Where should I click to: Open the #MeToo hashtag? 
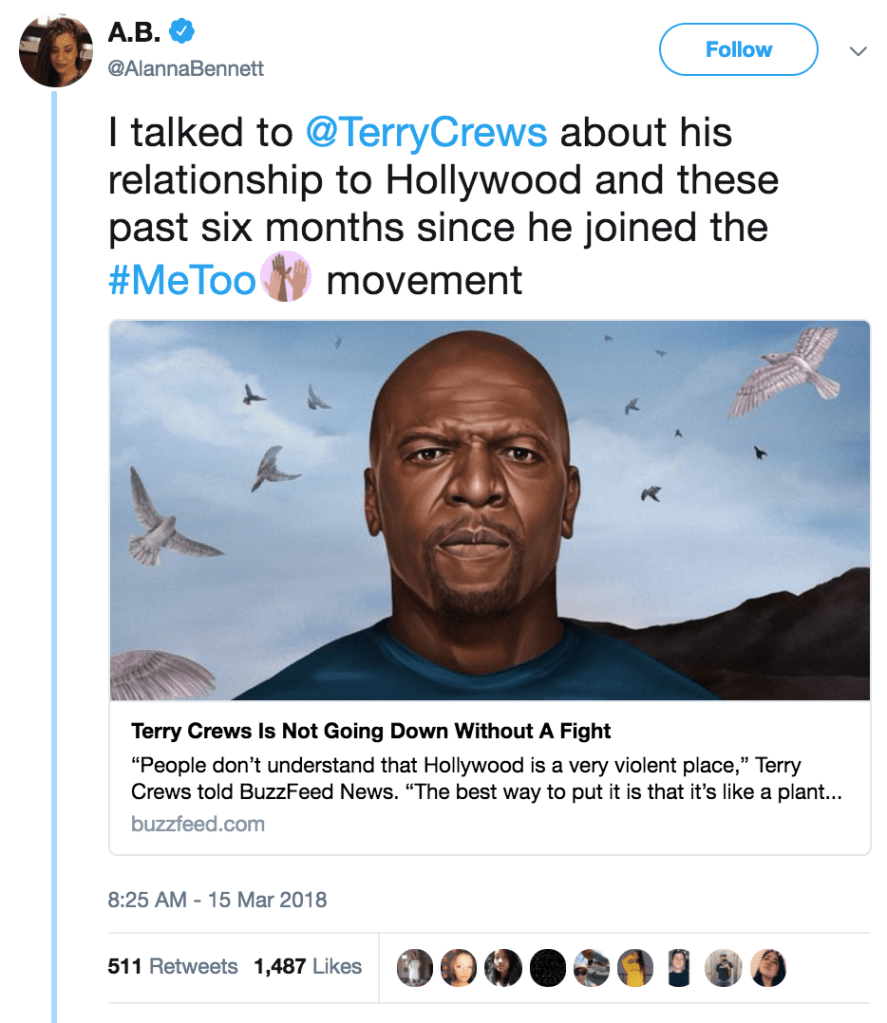(182, 280)
